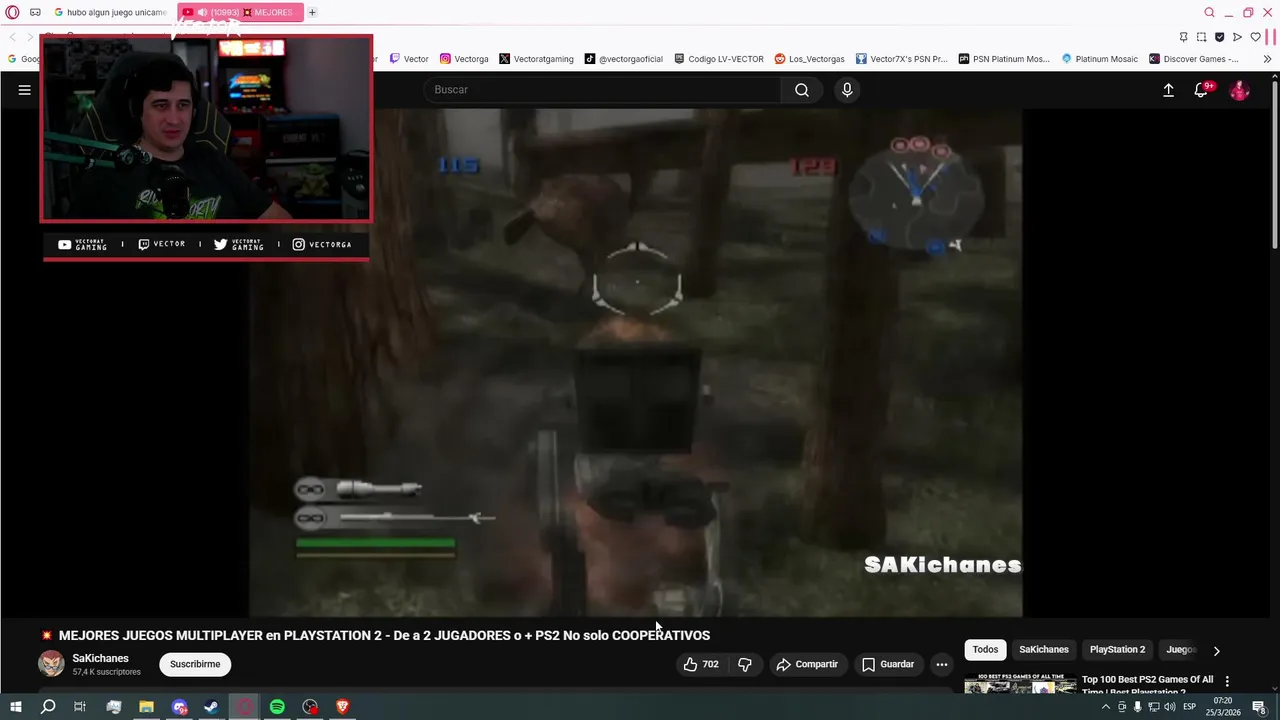Viewport: 1280px width, 720px height.
Task: Switch to the 'hubo algun juego unicame' tab
Action: pyautogui.click(x=110, y=12)
